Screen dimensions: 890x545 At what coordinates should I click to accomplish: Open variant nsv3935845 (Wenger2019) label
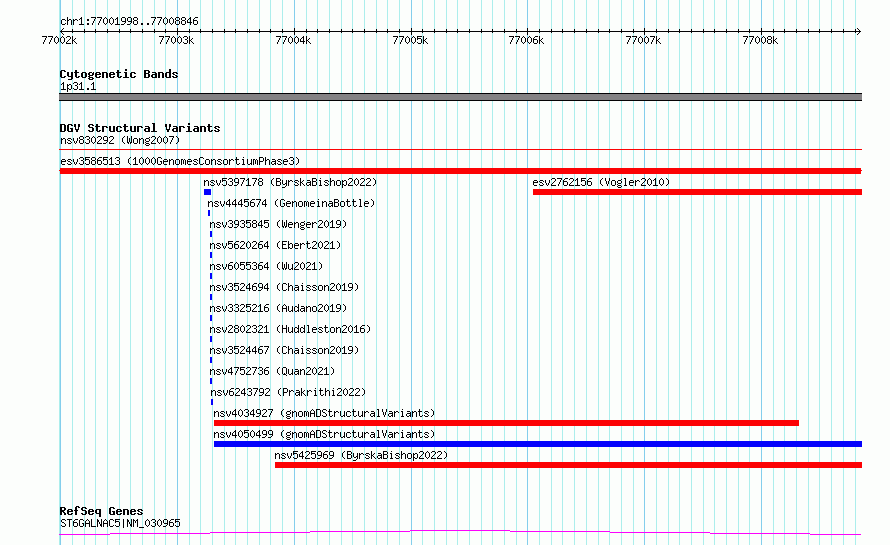(x=278, y=224)
